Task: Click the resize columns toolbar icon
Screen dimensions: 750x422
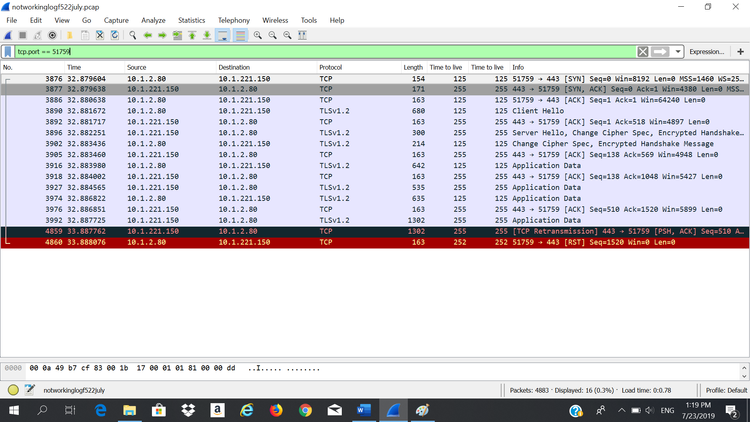Action: (x=302, y=35)
